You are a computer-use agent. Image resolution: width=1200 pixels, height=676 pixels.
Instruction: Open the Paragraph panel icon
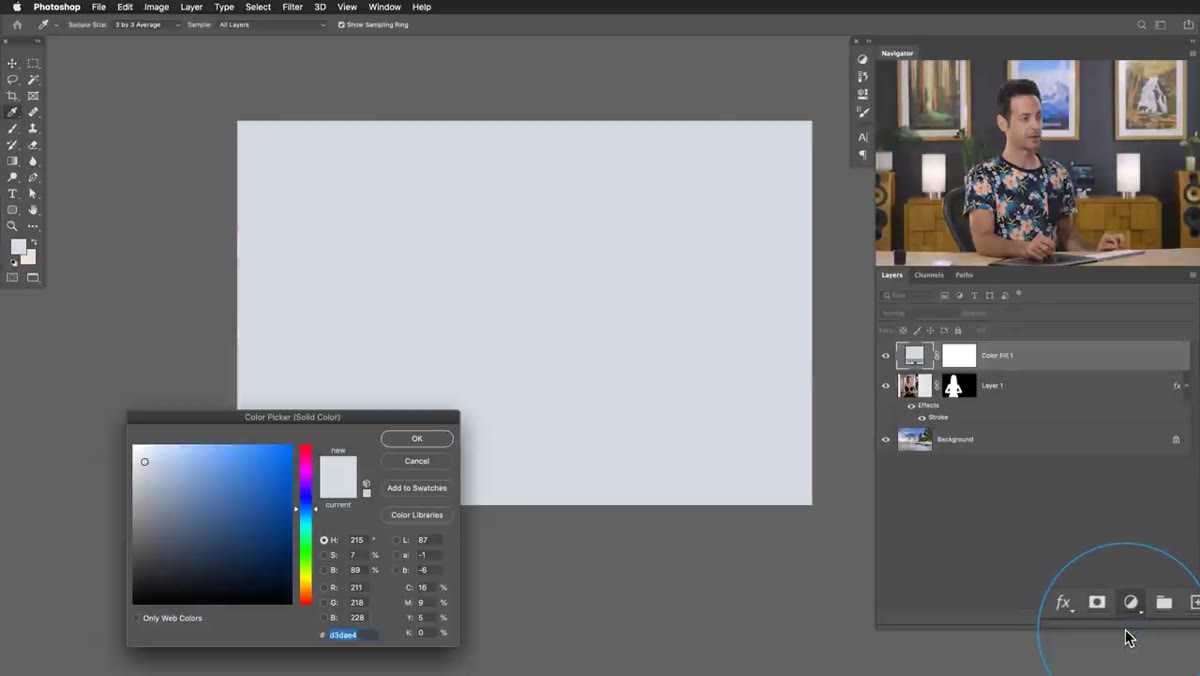863,155
